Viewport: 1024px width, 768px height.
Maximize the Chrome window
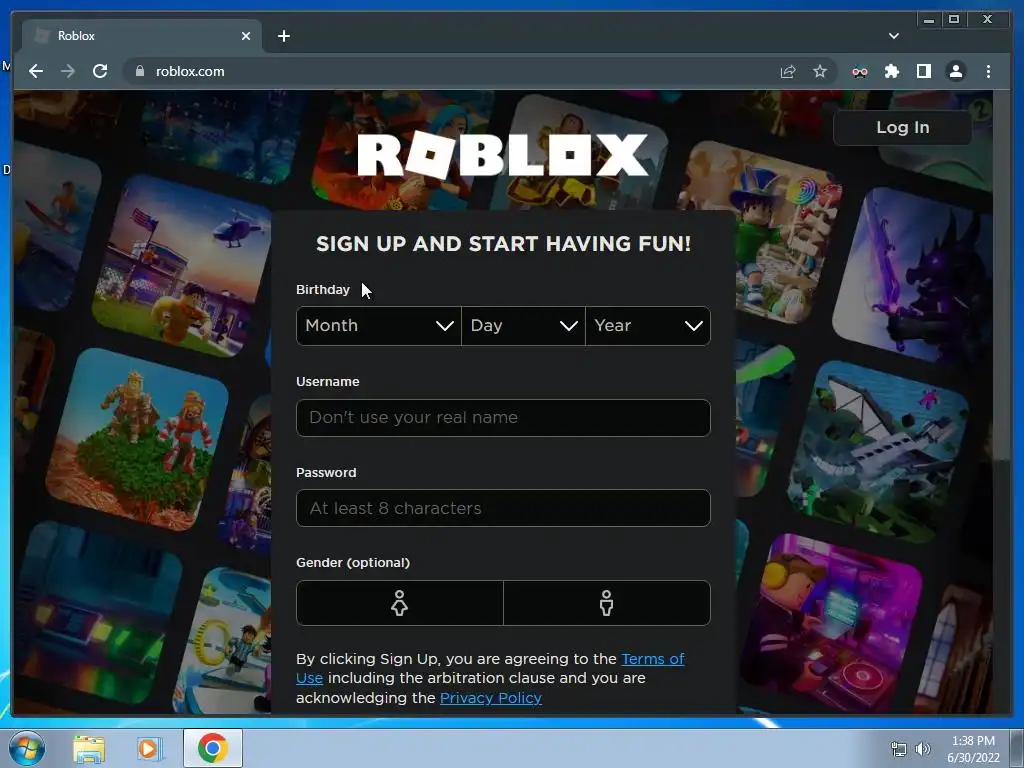(954, 20)
